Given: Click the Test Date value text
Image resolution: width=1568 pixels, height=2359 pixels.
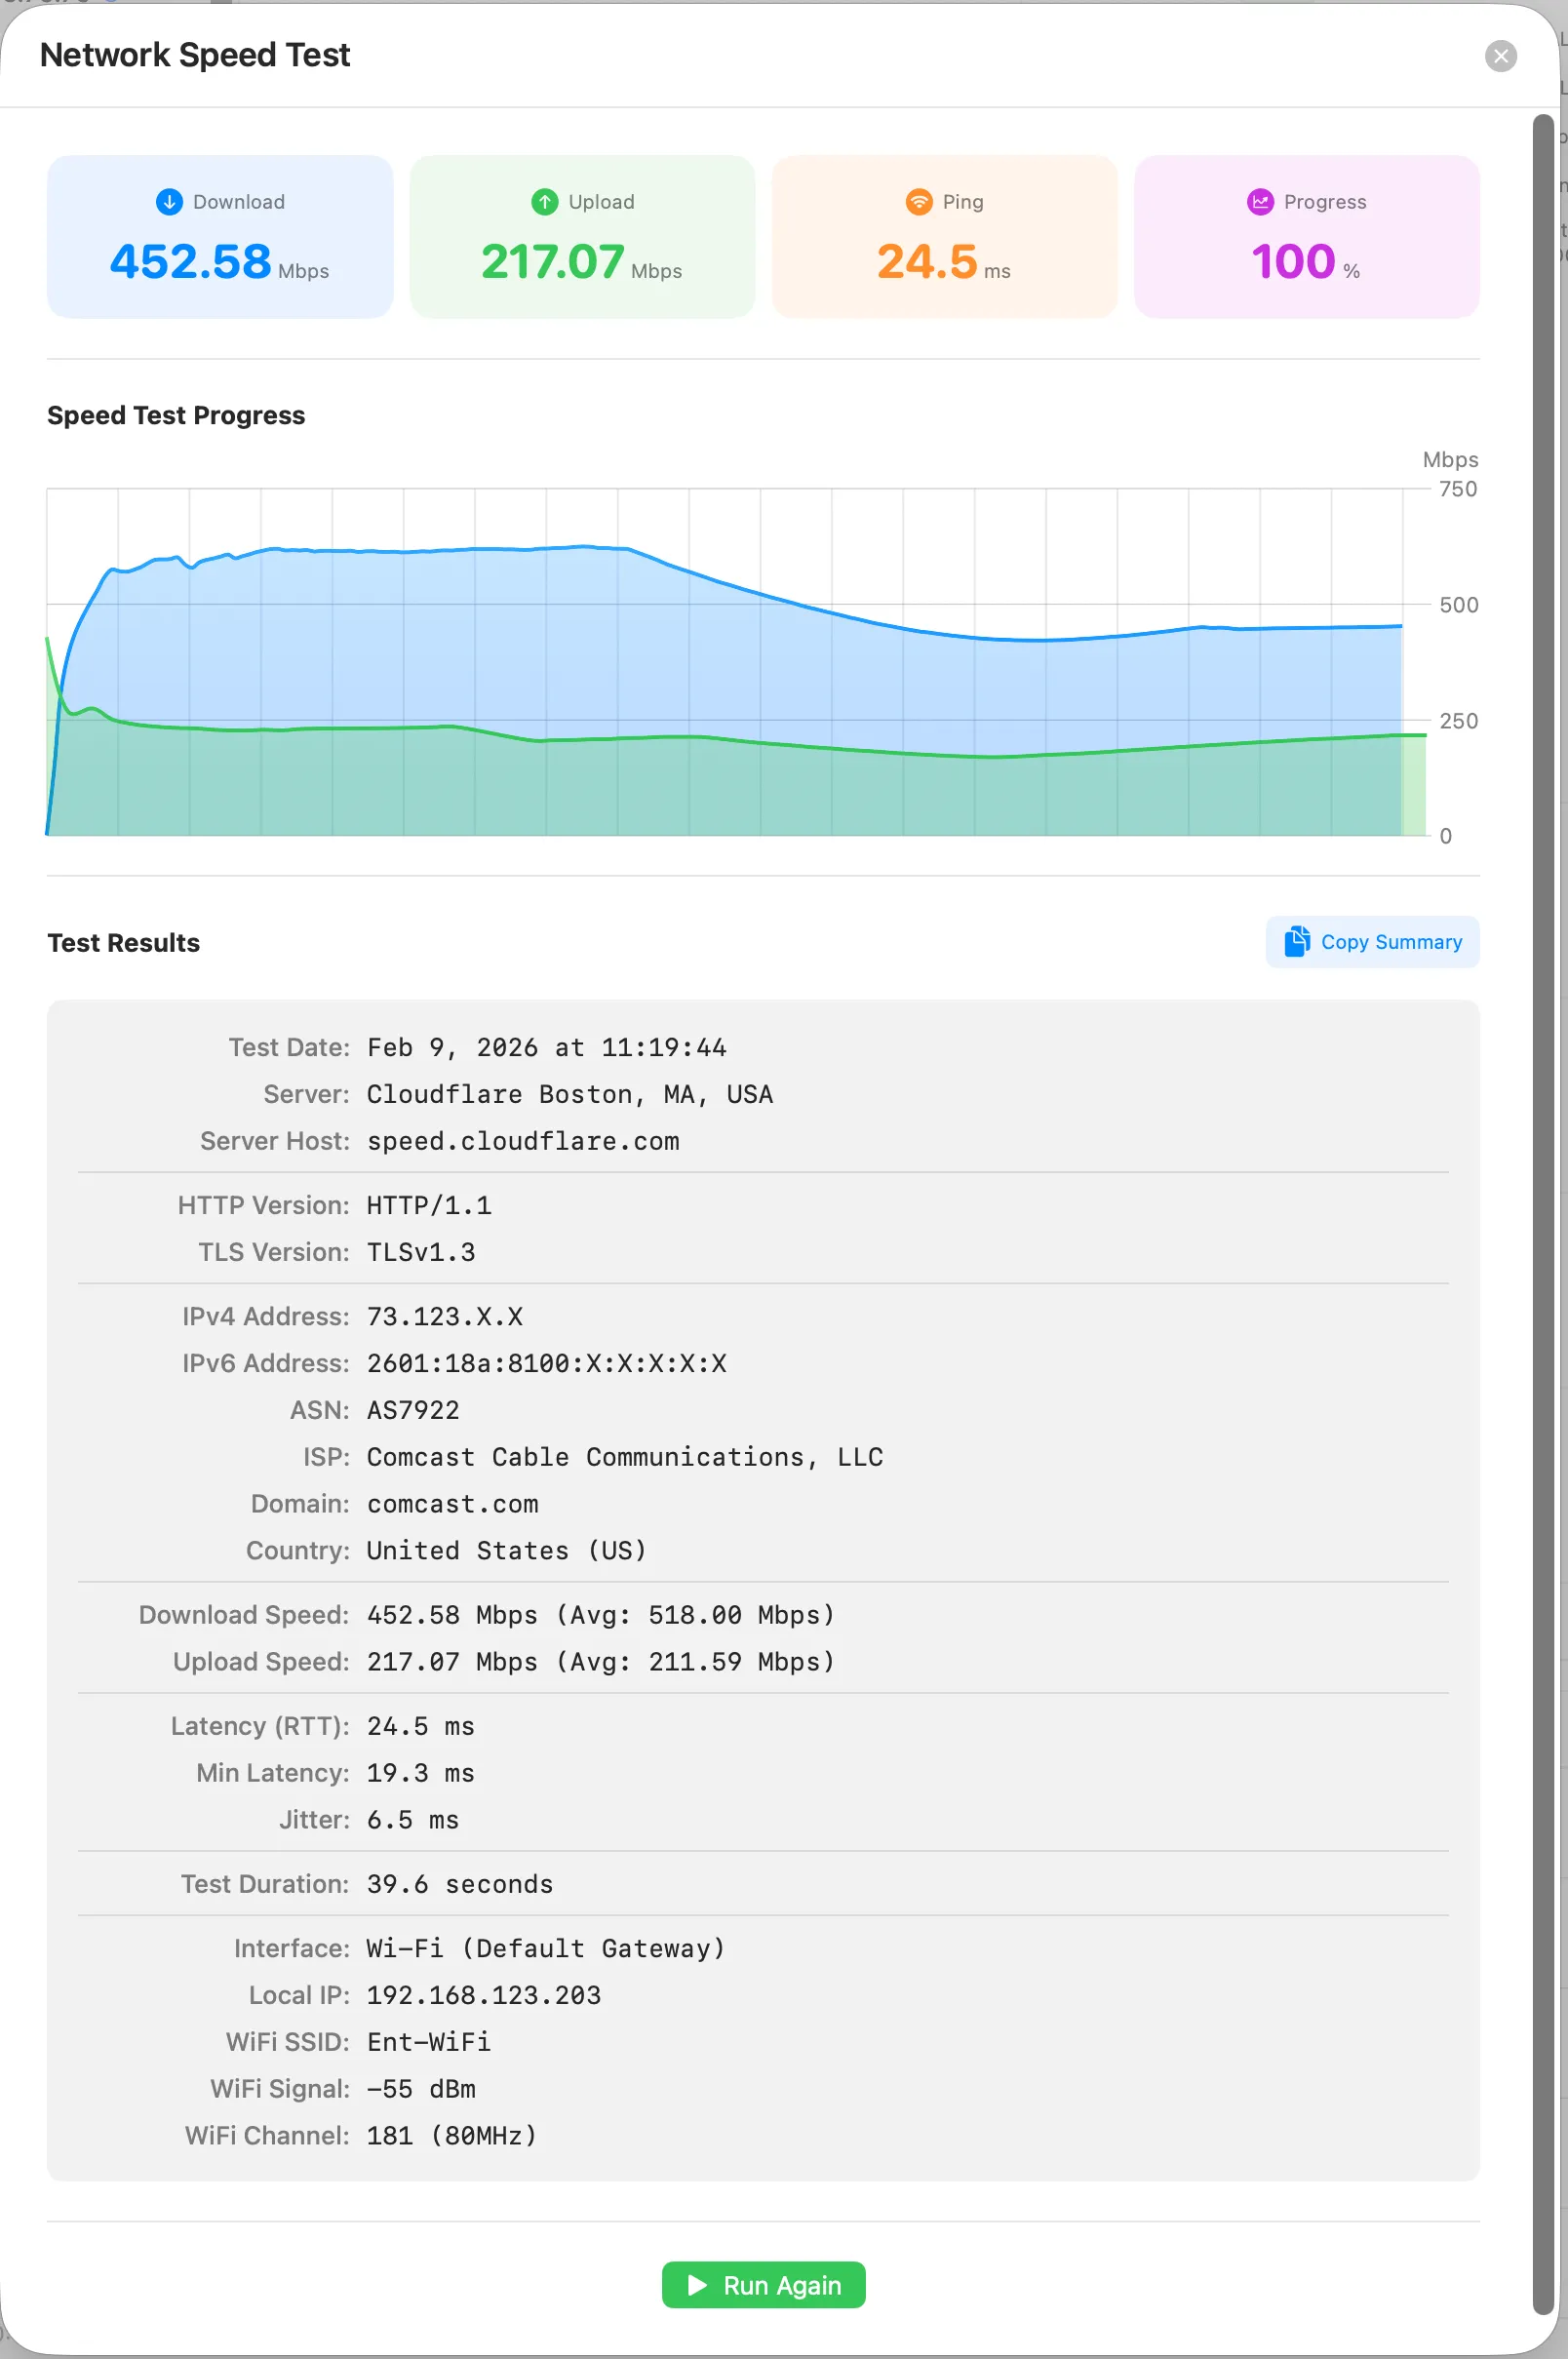Looking at the screenshot, I should coord(546,1047).
